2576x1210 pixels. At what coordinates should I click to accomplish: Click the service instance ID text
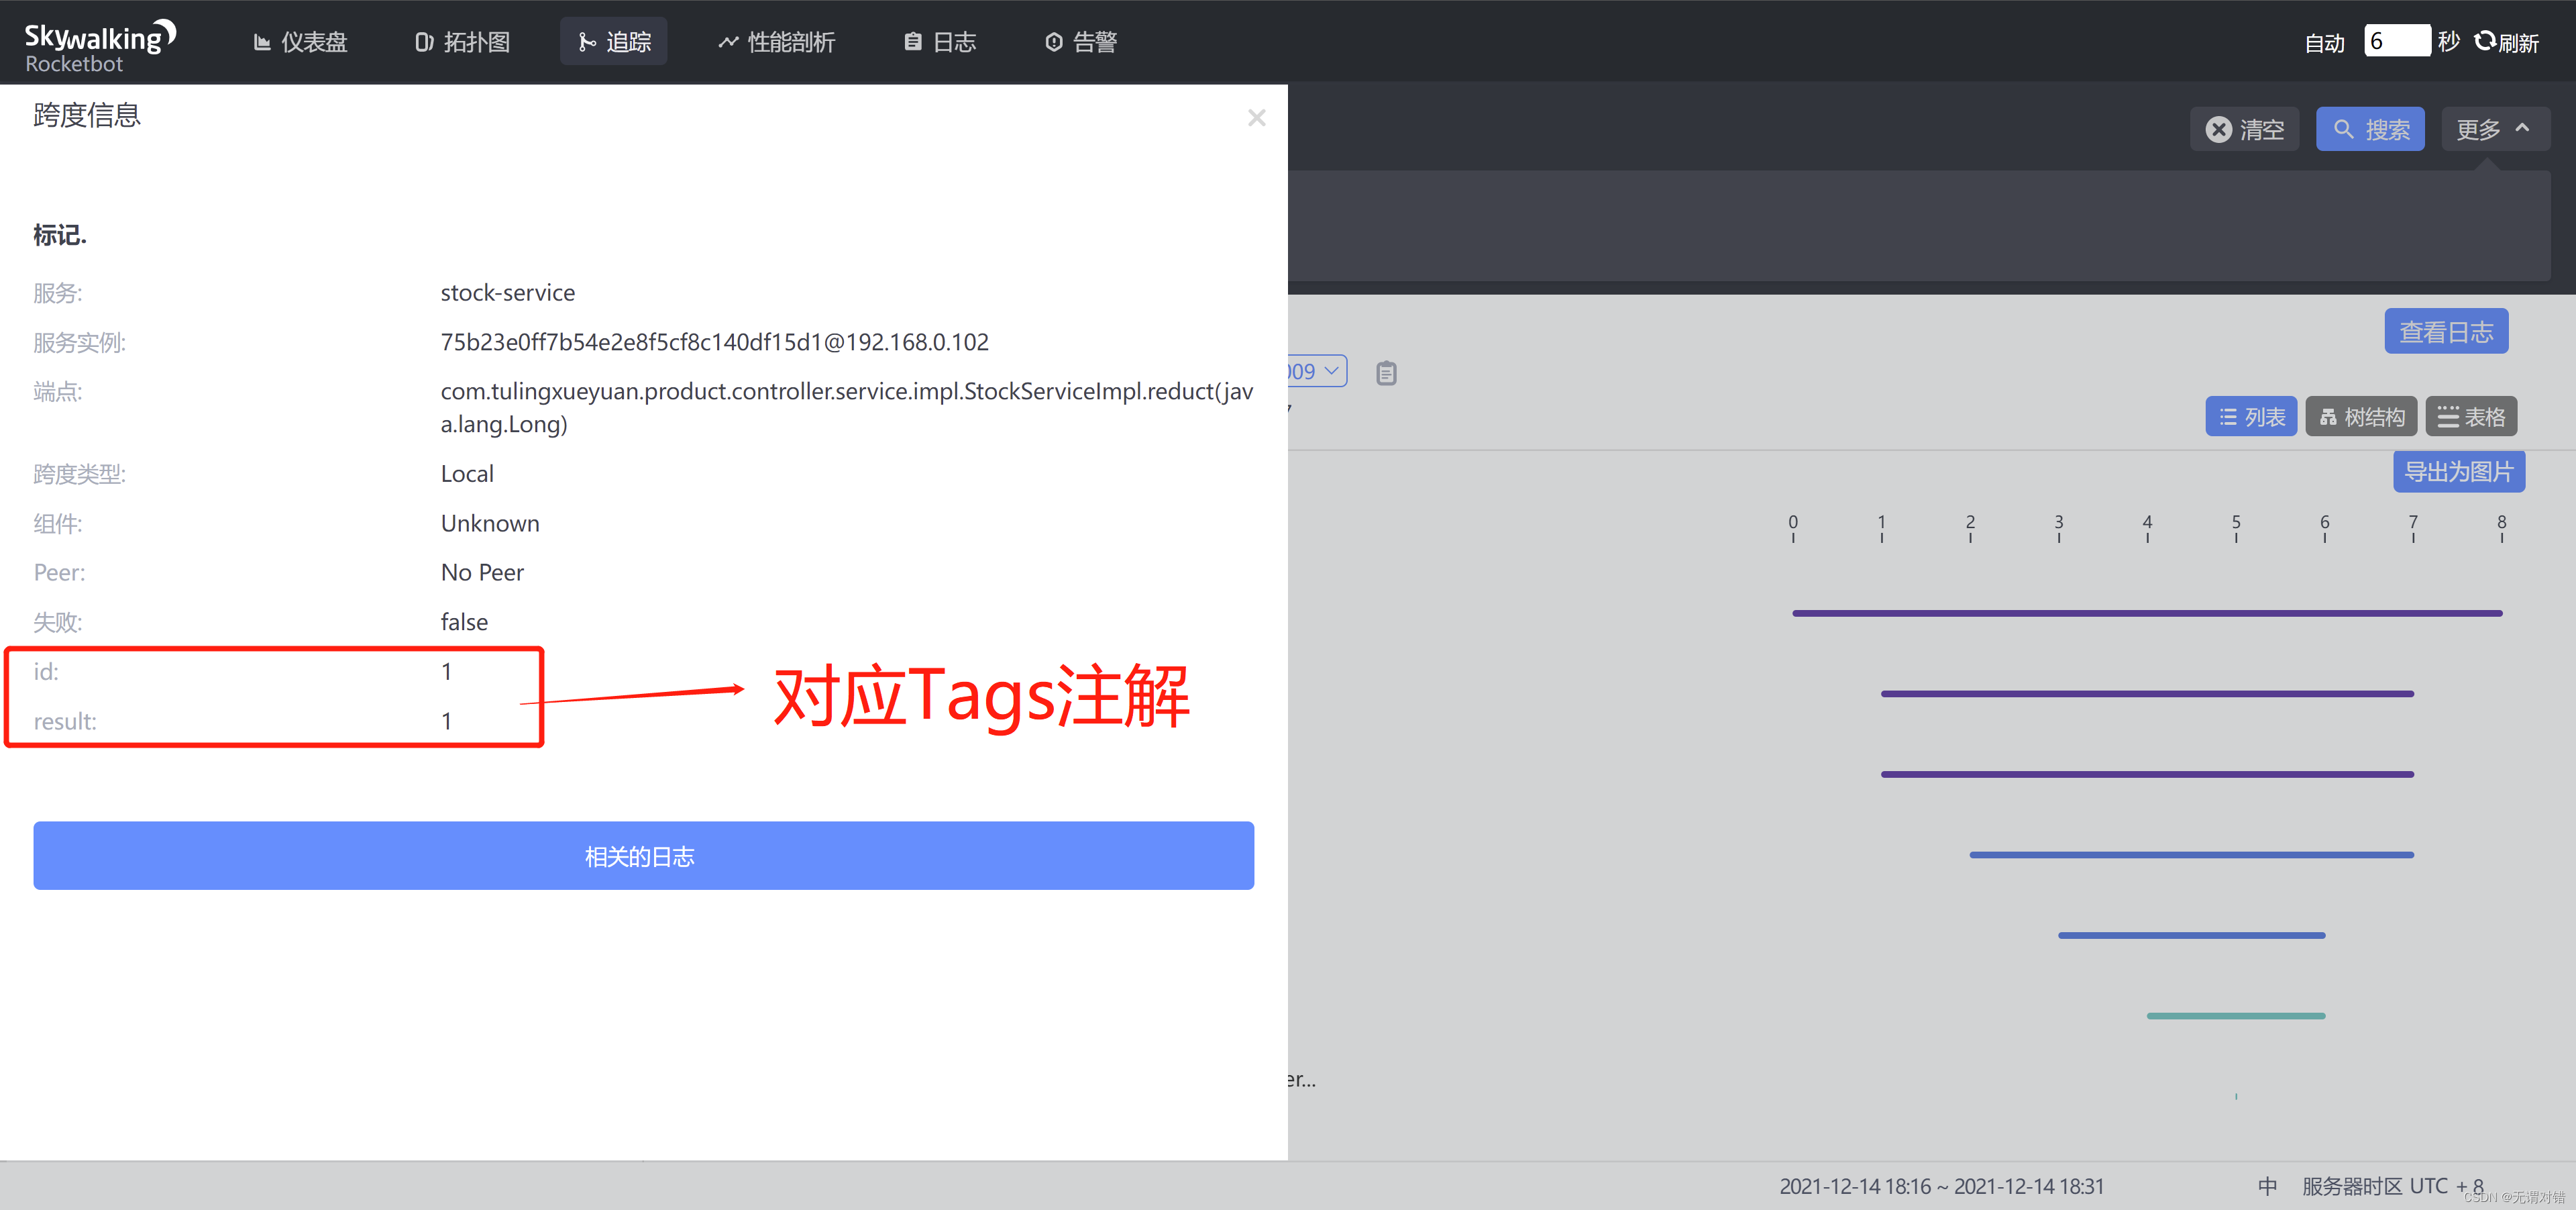tap(714, 342)
